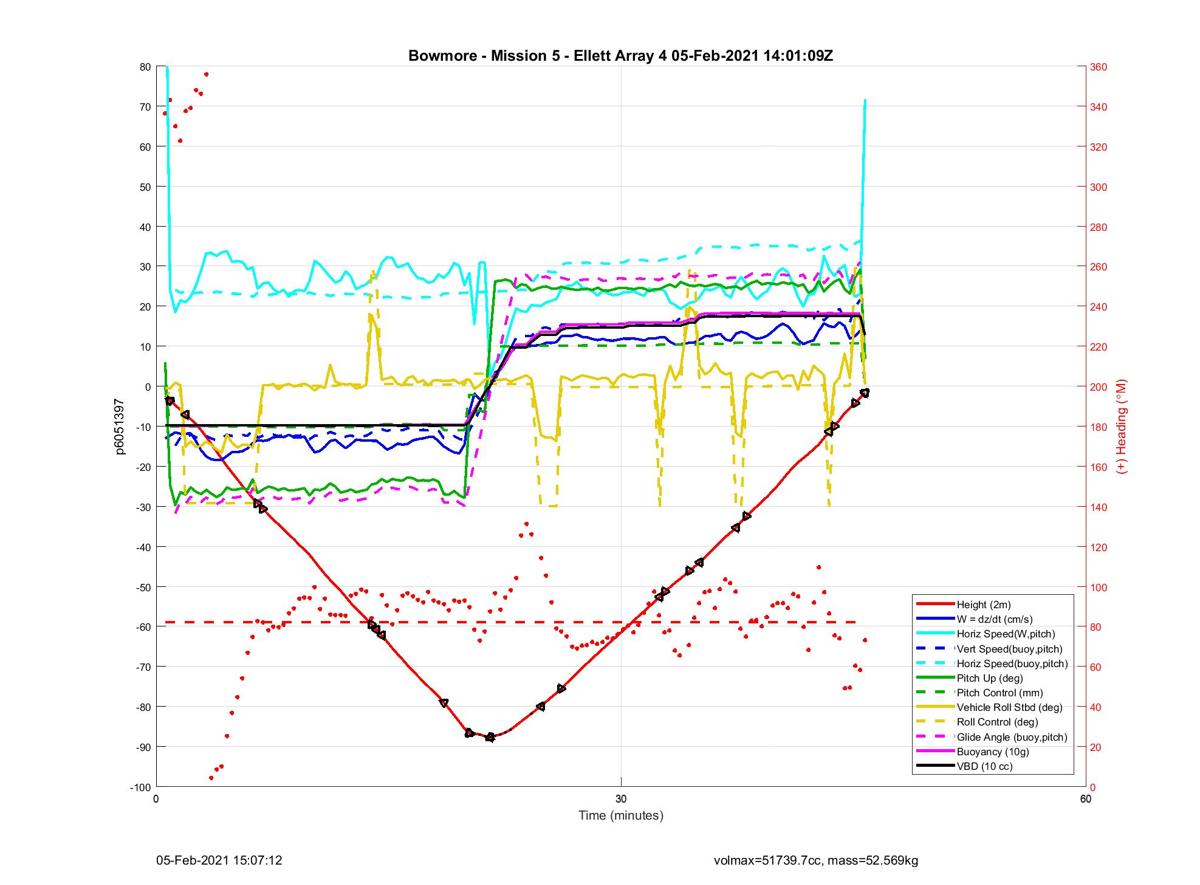Click the red line sample beside 'Height (2m)'
The width and height of the screenshot is (1200, 885).
(934, 605)
